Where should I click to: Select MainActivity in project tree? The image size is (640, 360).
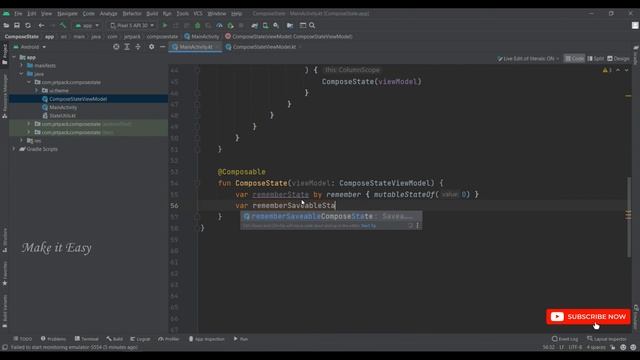click(x=62, y=107)
